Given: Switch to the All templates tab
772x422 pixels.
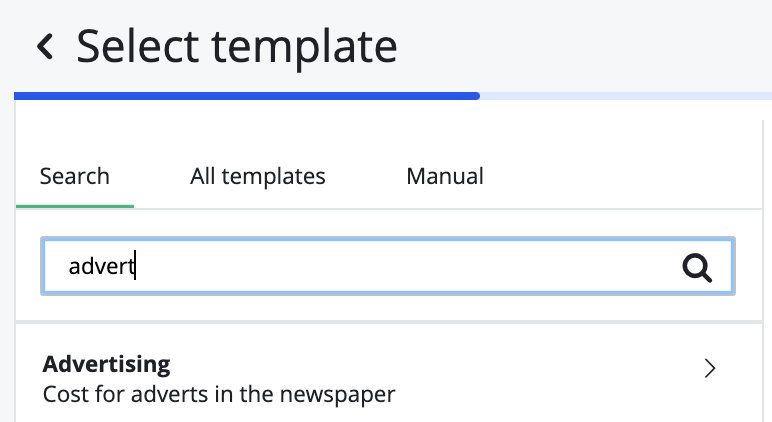Looking at the screenshot, I should coord(258,177).
